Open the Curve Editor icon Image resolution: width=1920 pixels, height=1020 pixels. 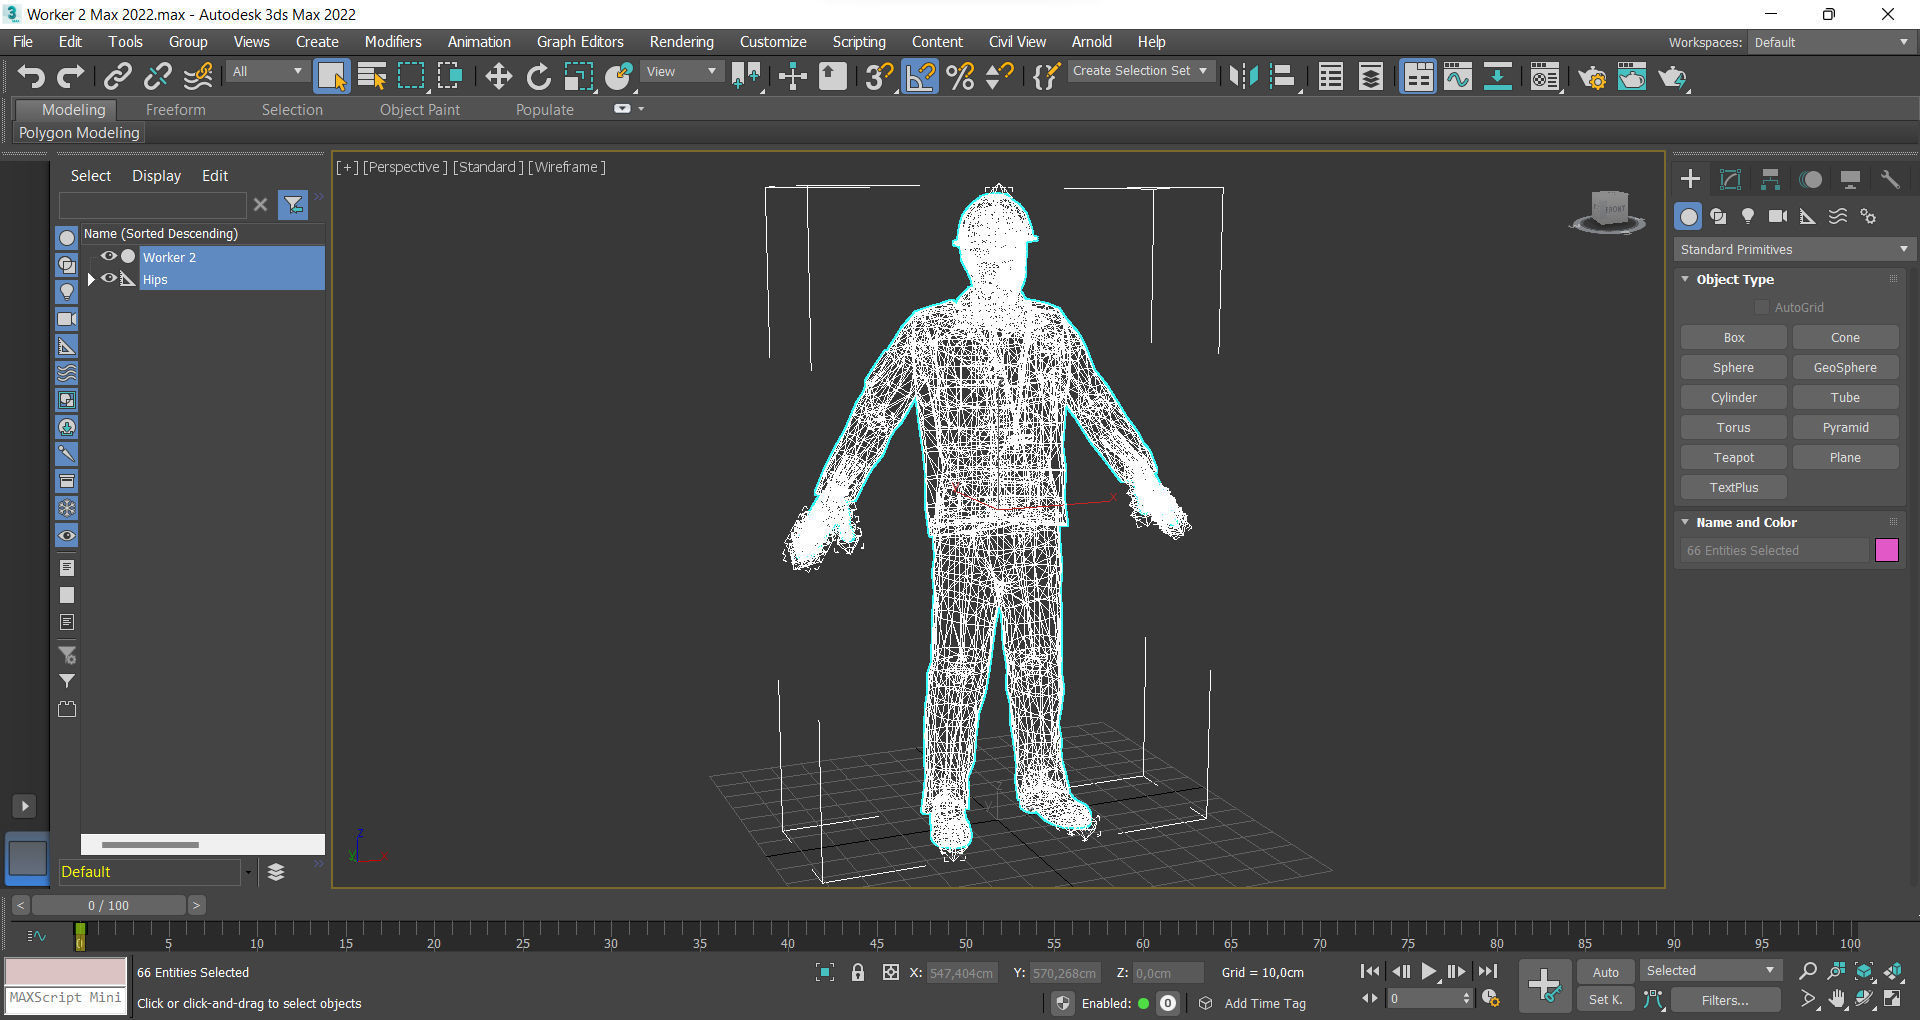1458,76
